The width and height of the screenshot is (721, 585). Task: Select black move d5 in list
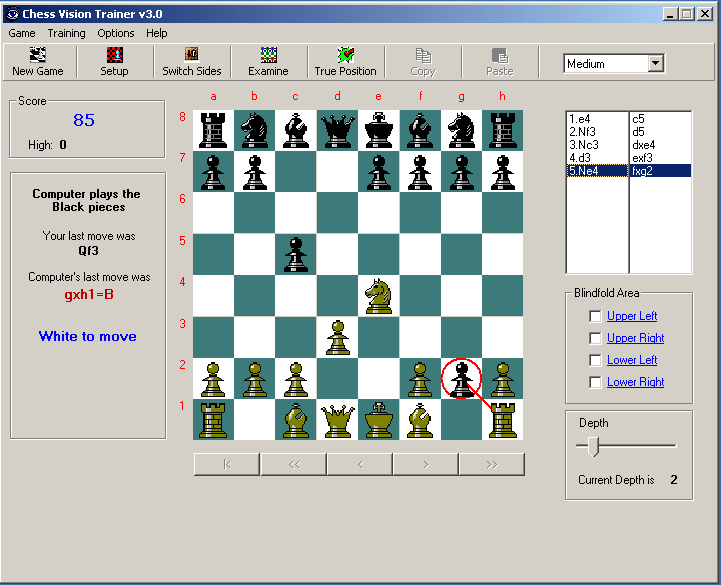click(x=660, y=132)
